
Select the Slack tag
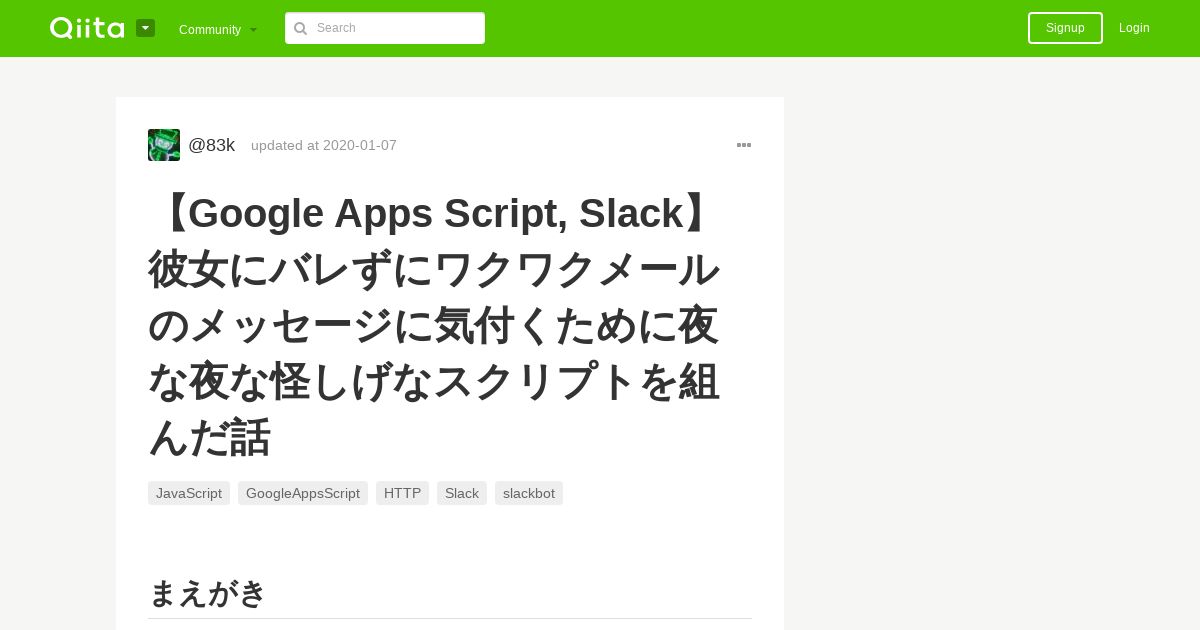[462, 493]
